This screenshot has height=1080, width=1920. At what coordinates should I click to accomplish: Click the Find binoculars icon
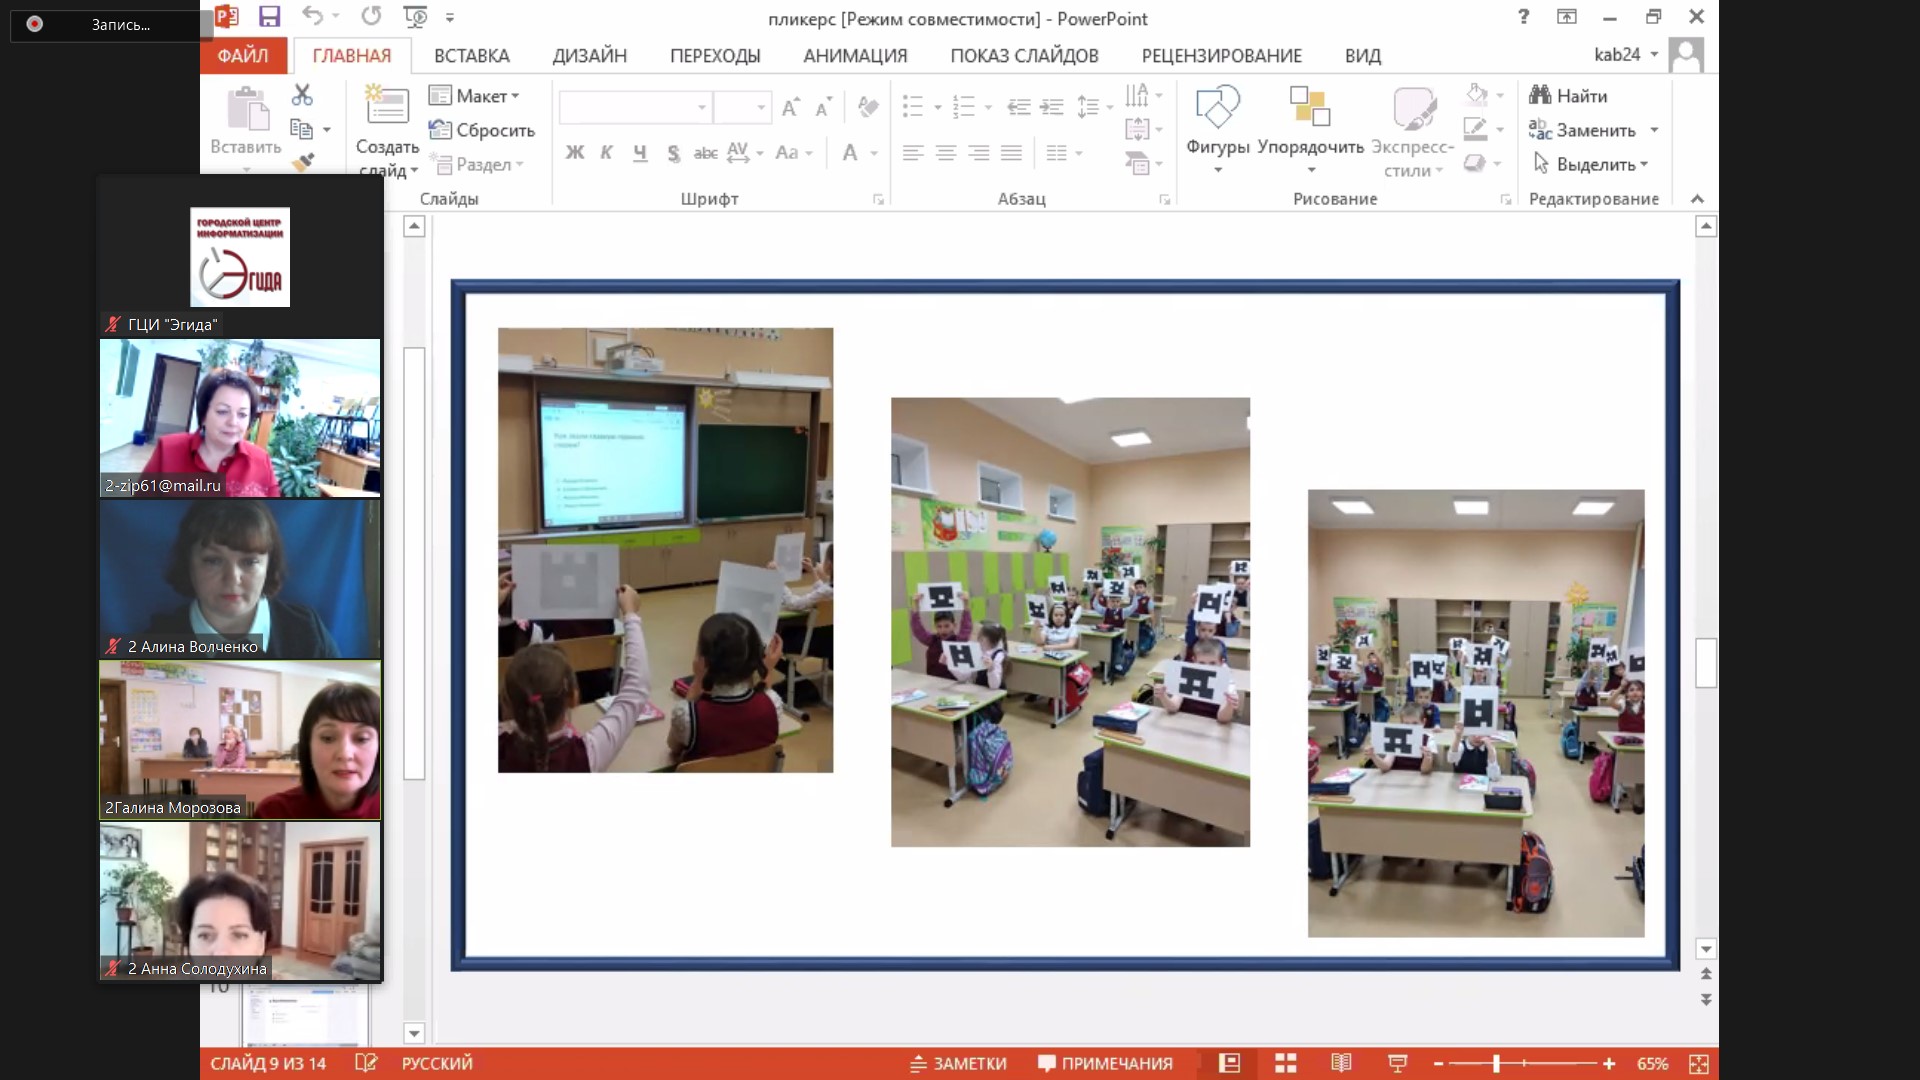tap(1540, 95)
